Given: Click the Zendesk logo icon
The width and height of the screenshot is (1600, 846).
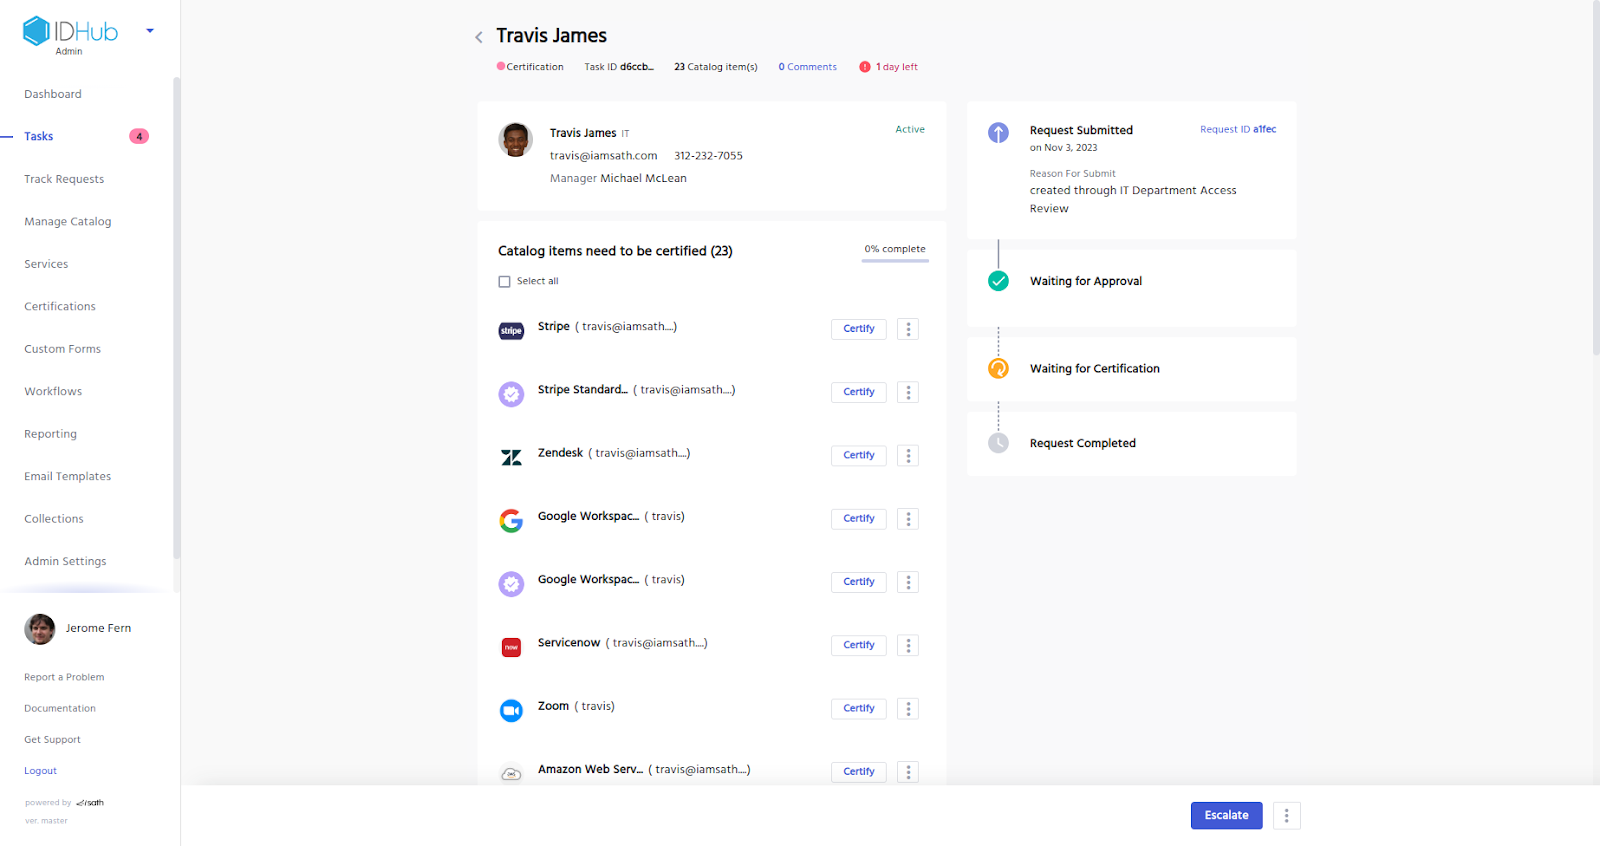Looking at the screenshot, I should [511, 457].
